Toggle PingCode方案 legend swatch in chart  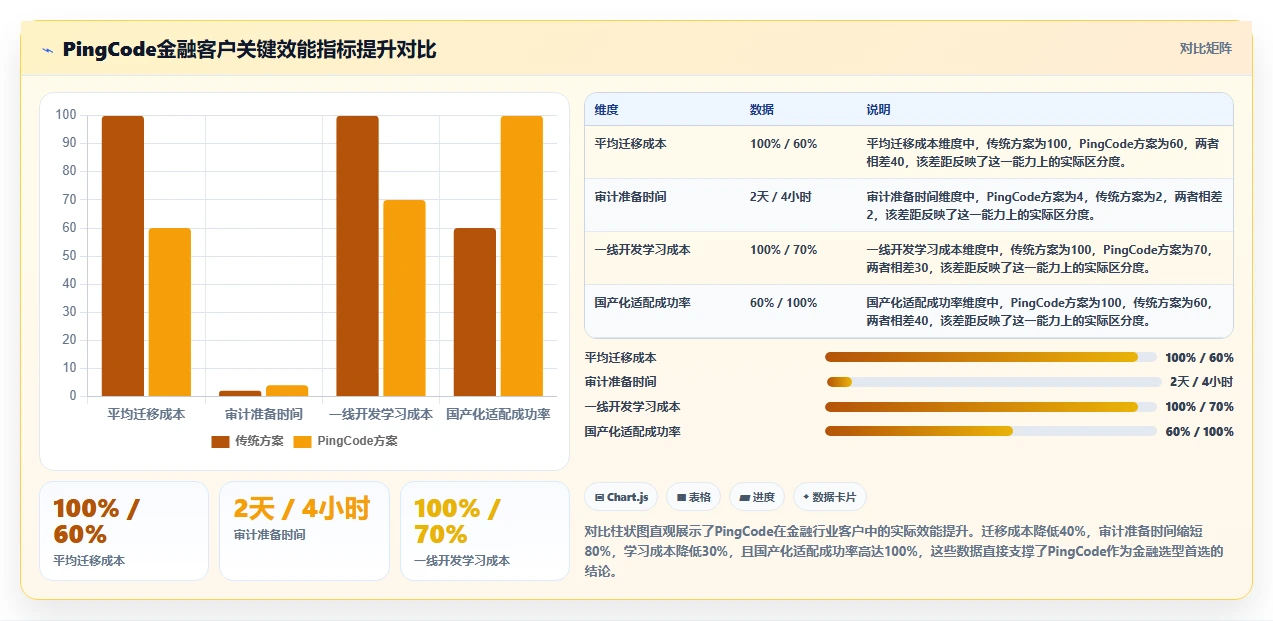(302, 441)
